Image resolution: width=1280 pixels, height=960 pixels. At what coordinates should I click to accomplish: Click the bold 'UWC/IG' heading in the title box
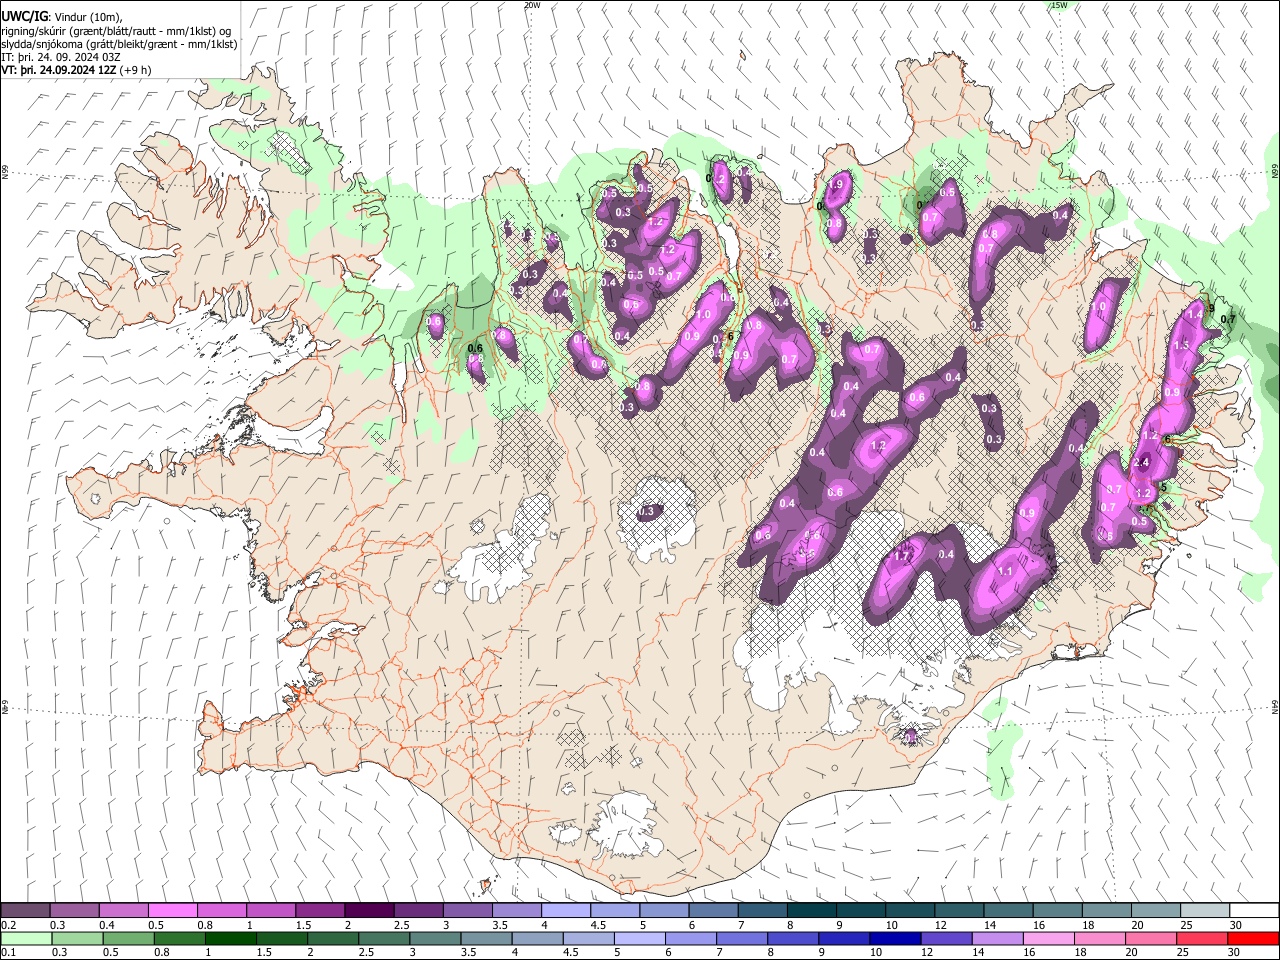pos(24,16)
